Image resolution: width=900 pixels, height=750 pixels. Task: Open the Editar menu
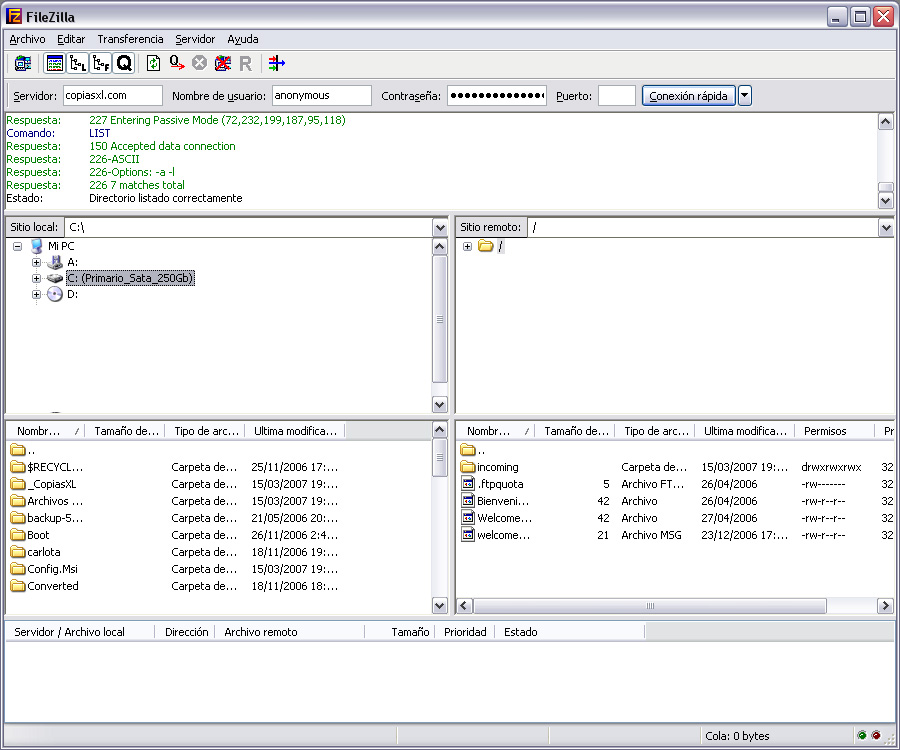click(x=71, y=39)
